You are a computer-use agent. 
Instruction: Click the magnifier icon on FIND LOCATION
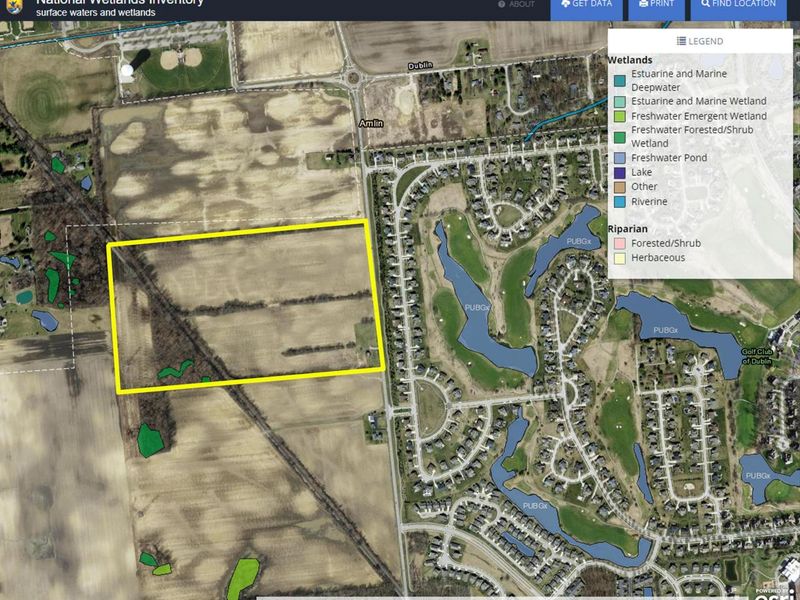click(x=704, y=4)
